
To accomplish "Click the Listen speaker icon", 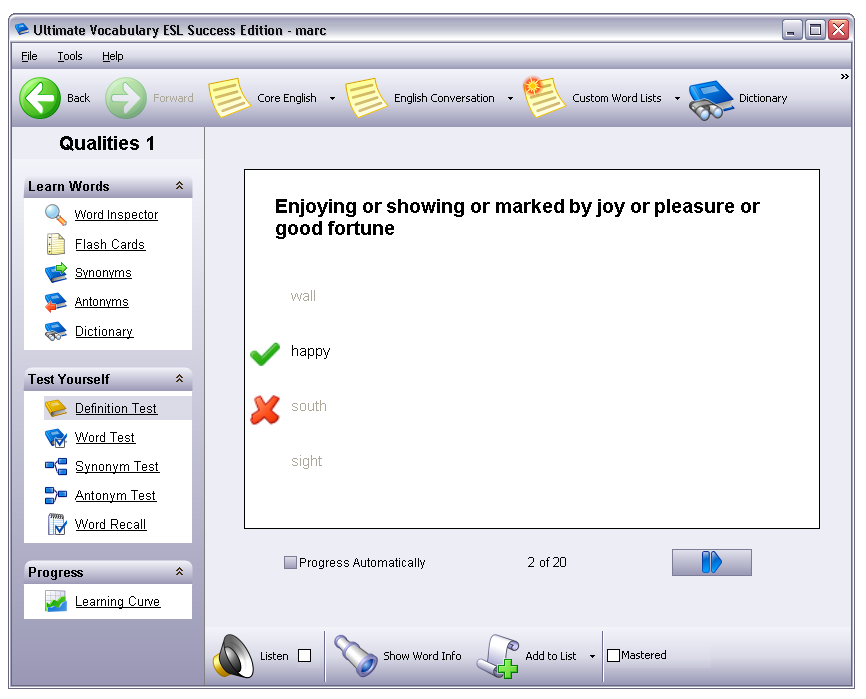I will 233,655.
